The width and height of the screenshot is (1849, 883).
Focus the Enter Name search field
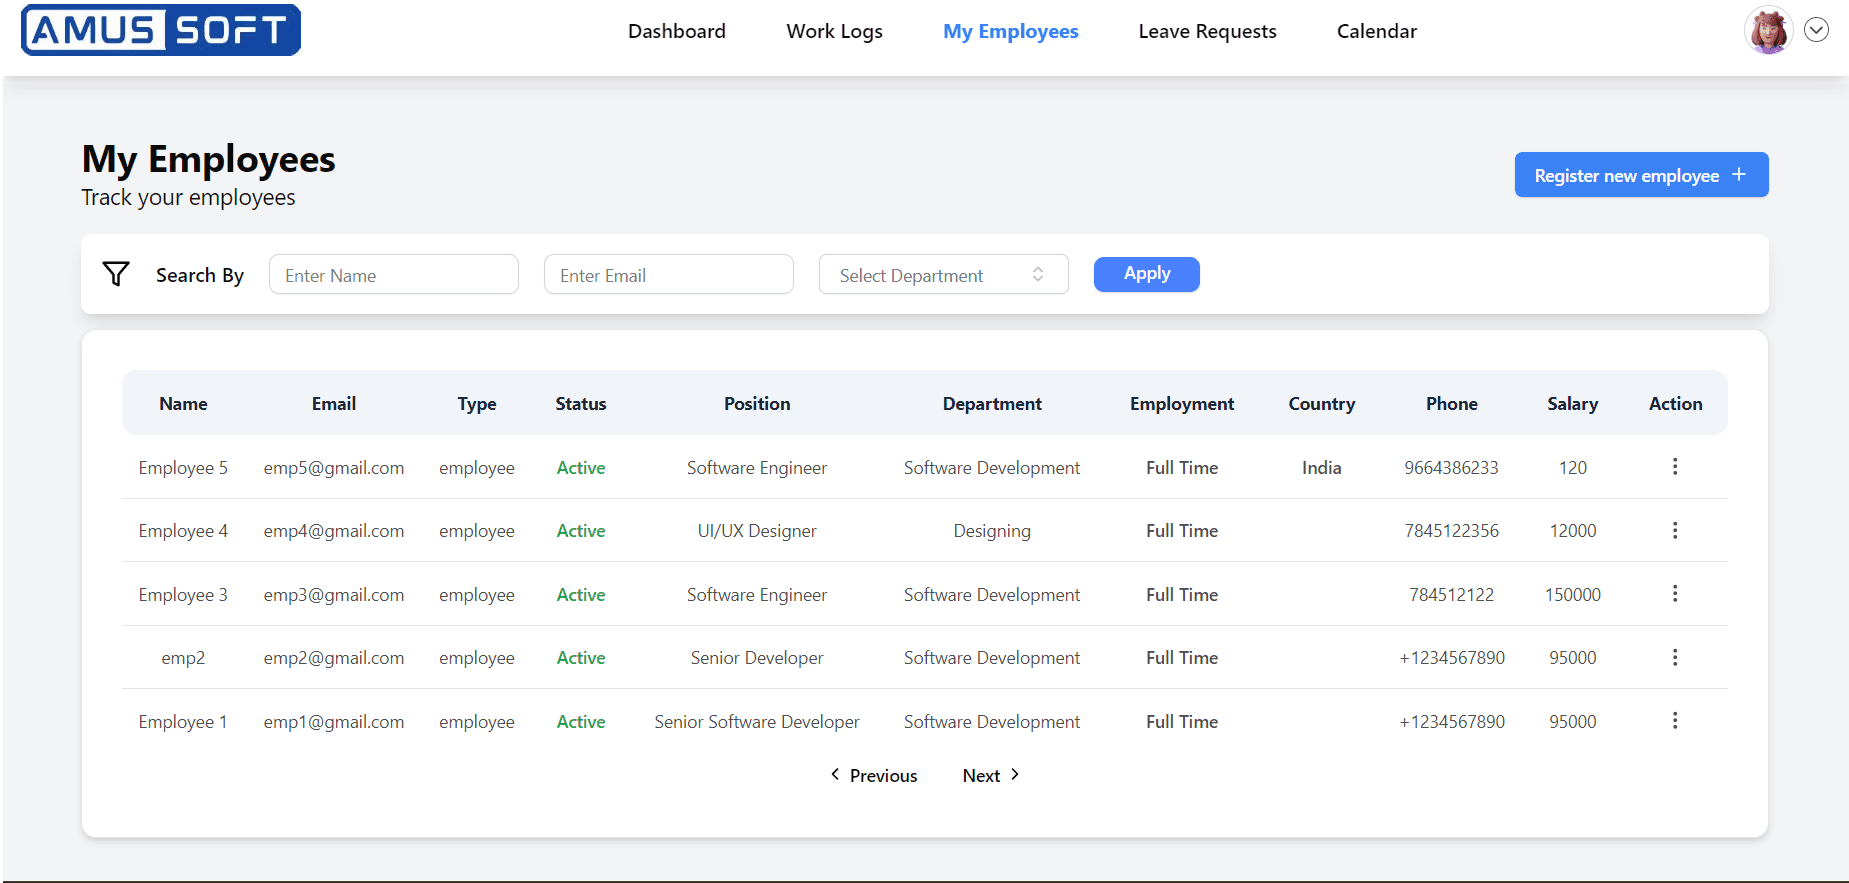pos(394,274)
